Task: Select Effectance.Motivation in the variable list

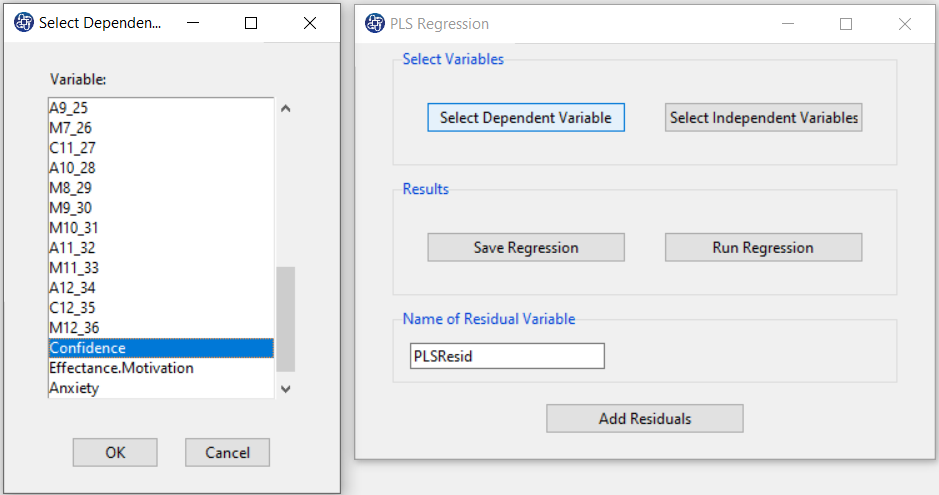Action: coord(161,368)
